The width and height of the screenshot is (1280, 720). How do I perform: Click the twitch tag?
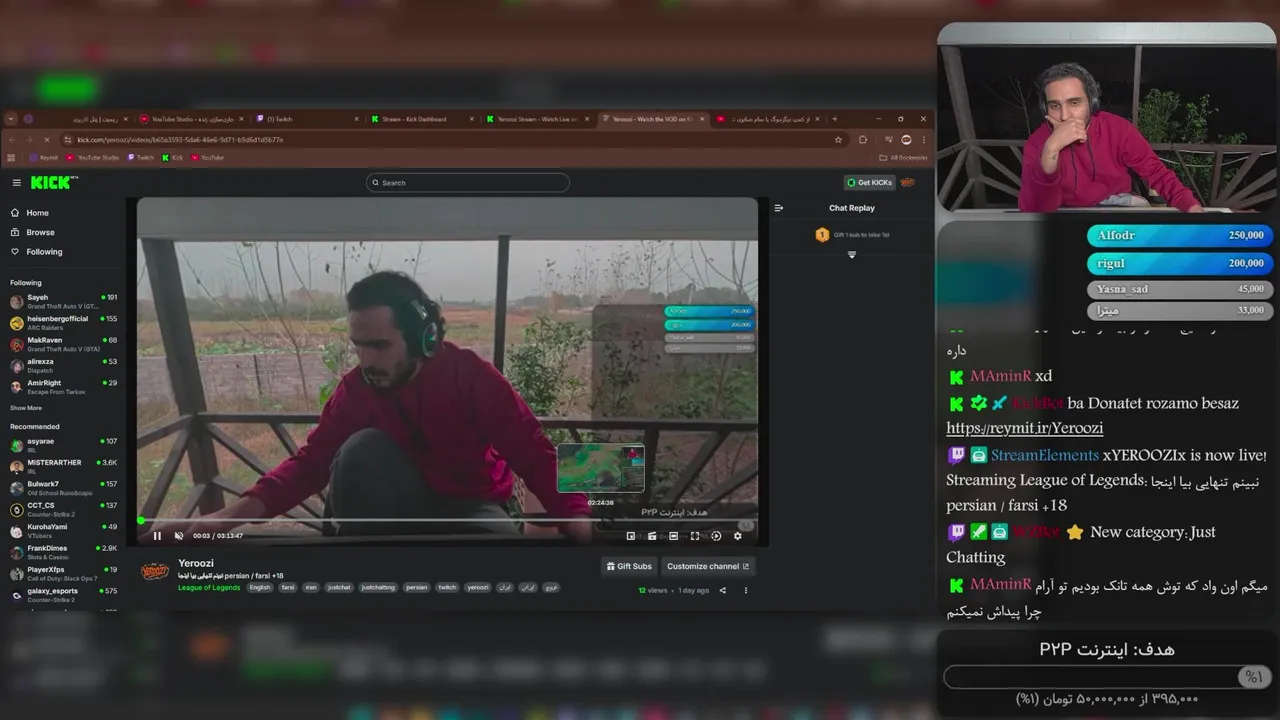[447, 588]
